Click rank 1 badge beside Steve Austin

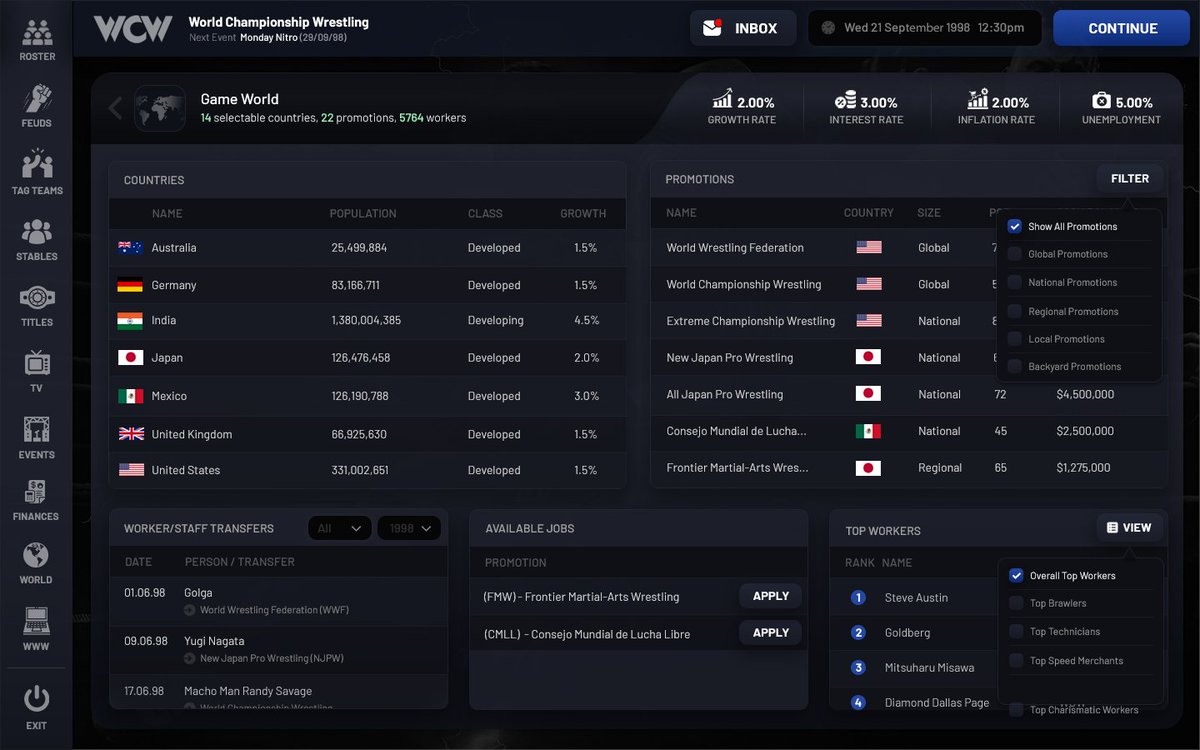(858, 598)
